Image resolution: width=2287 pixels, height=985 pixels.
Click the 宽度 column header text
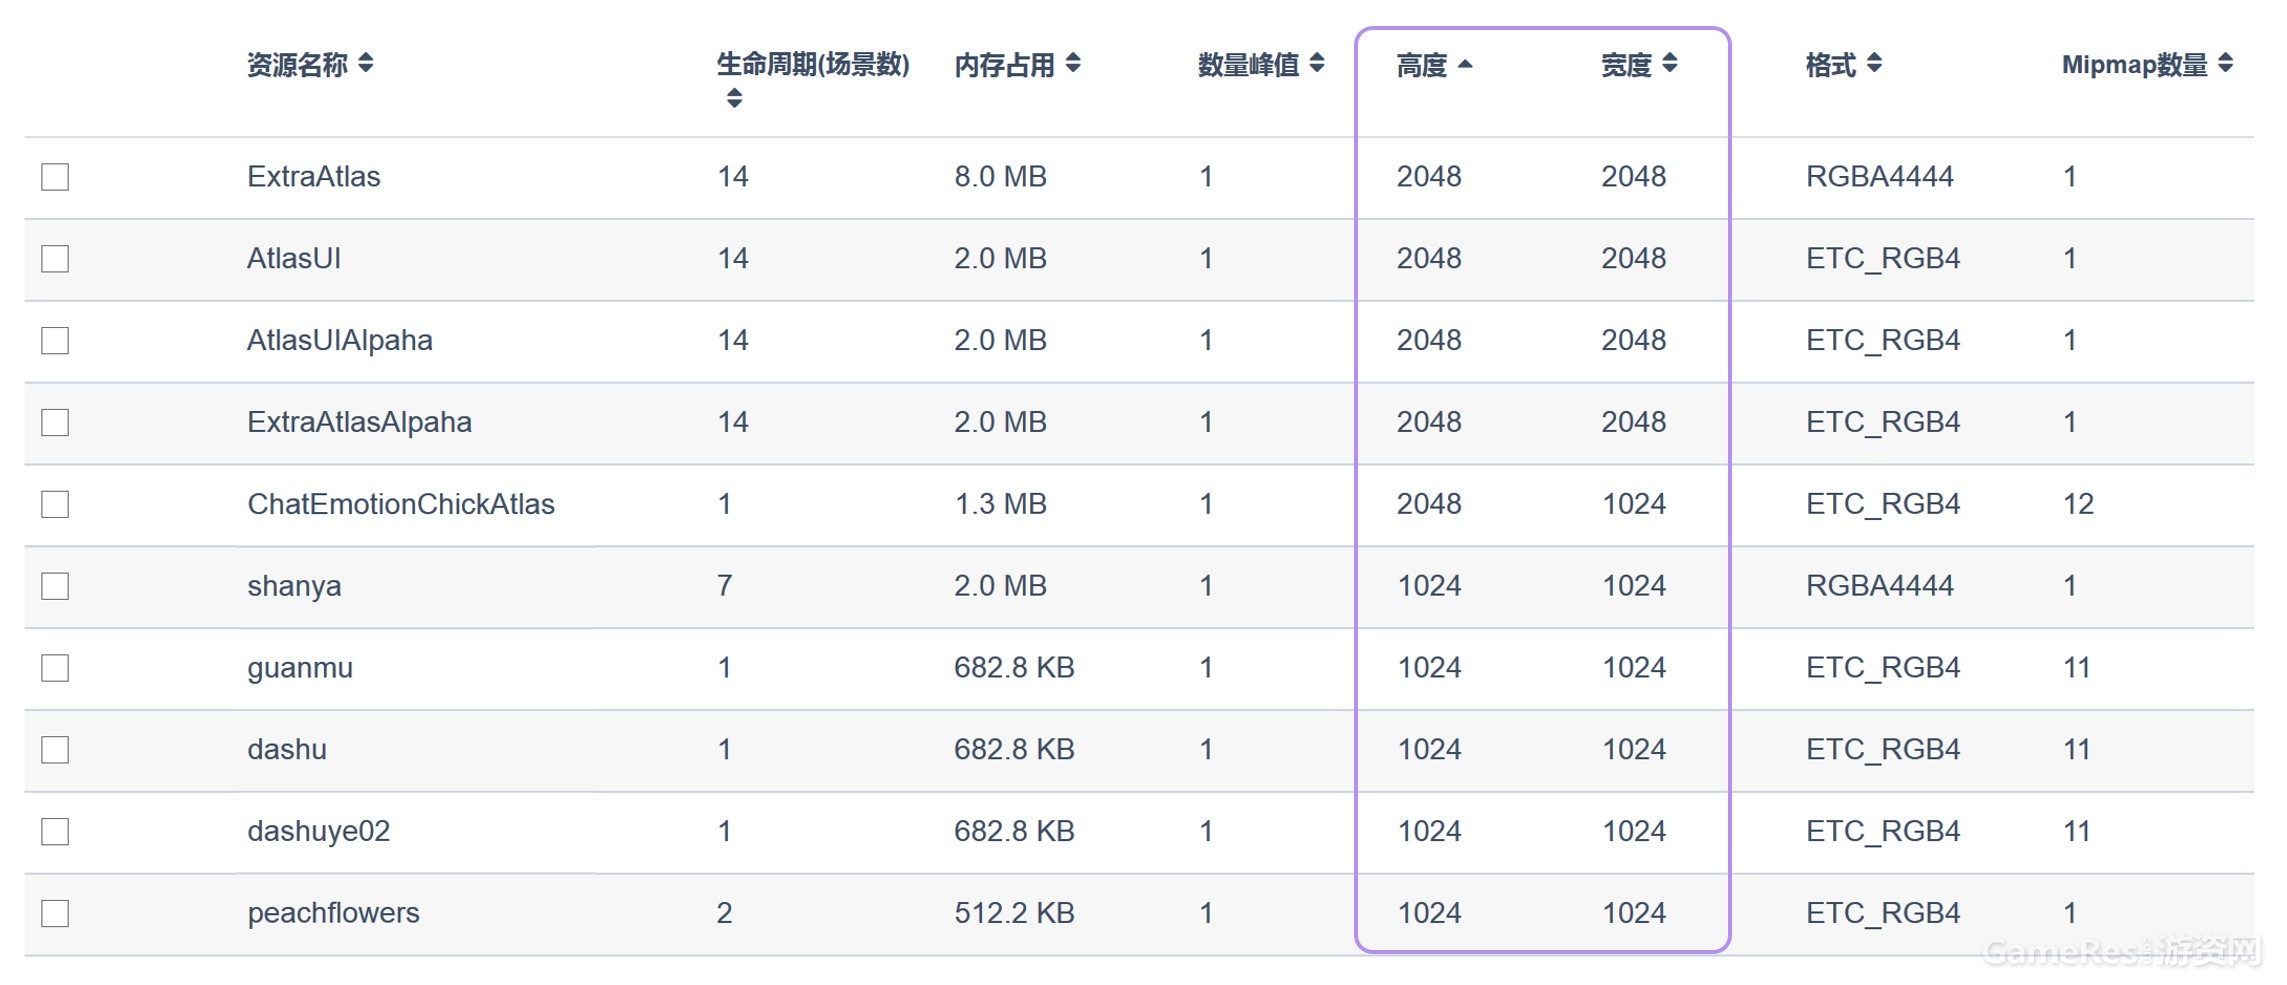point(1626,65)
